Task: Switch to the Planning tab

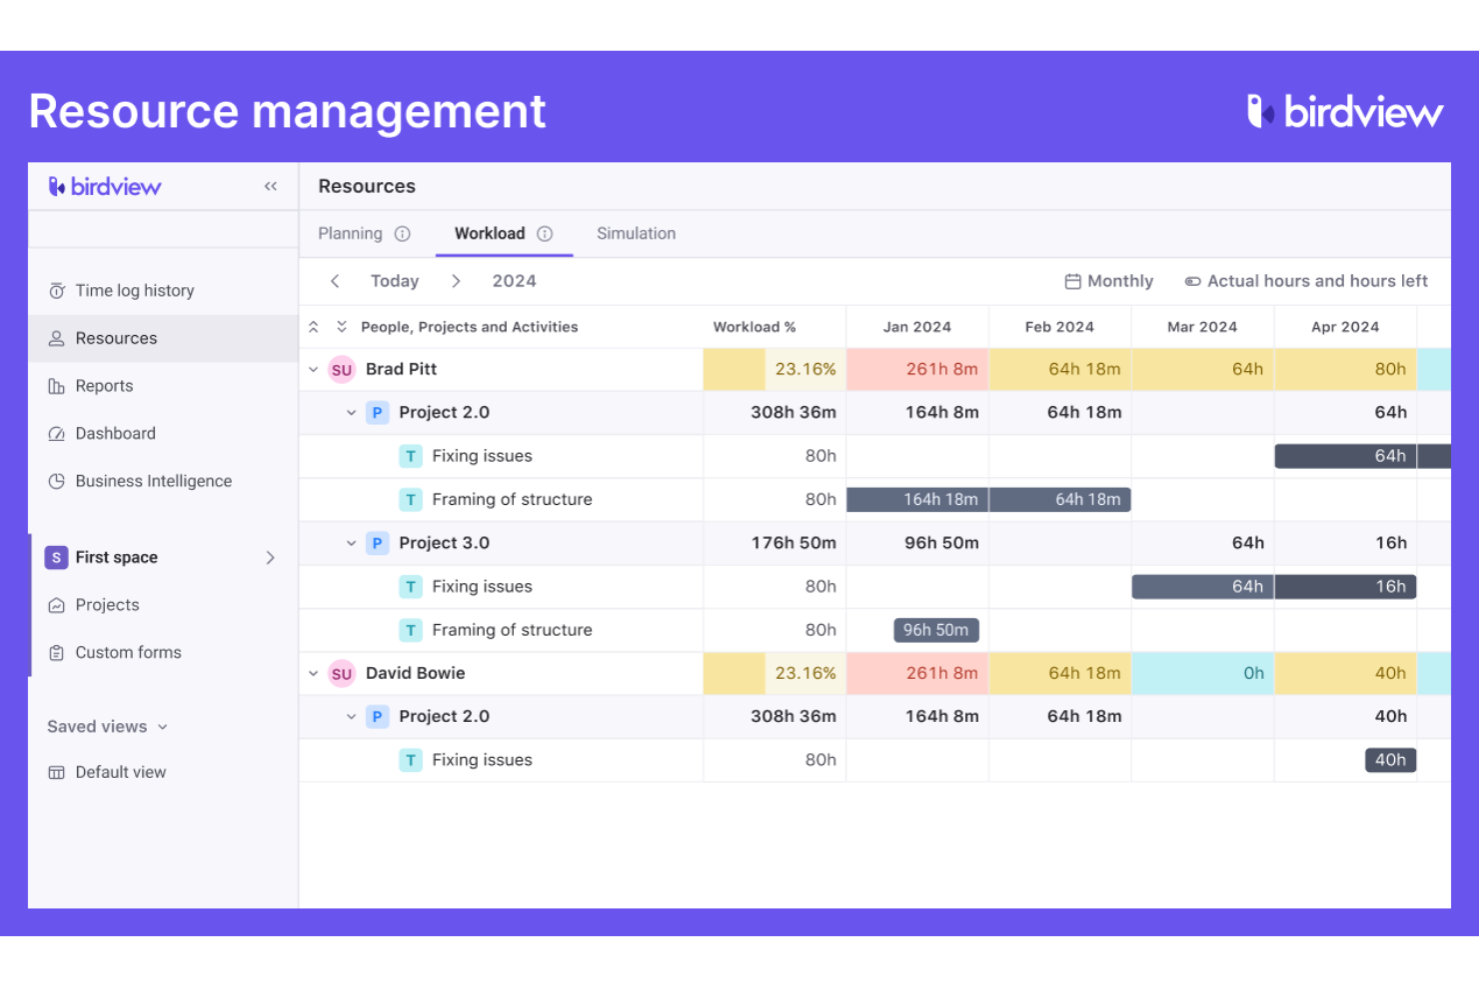Action: [350, 234]
